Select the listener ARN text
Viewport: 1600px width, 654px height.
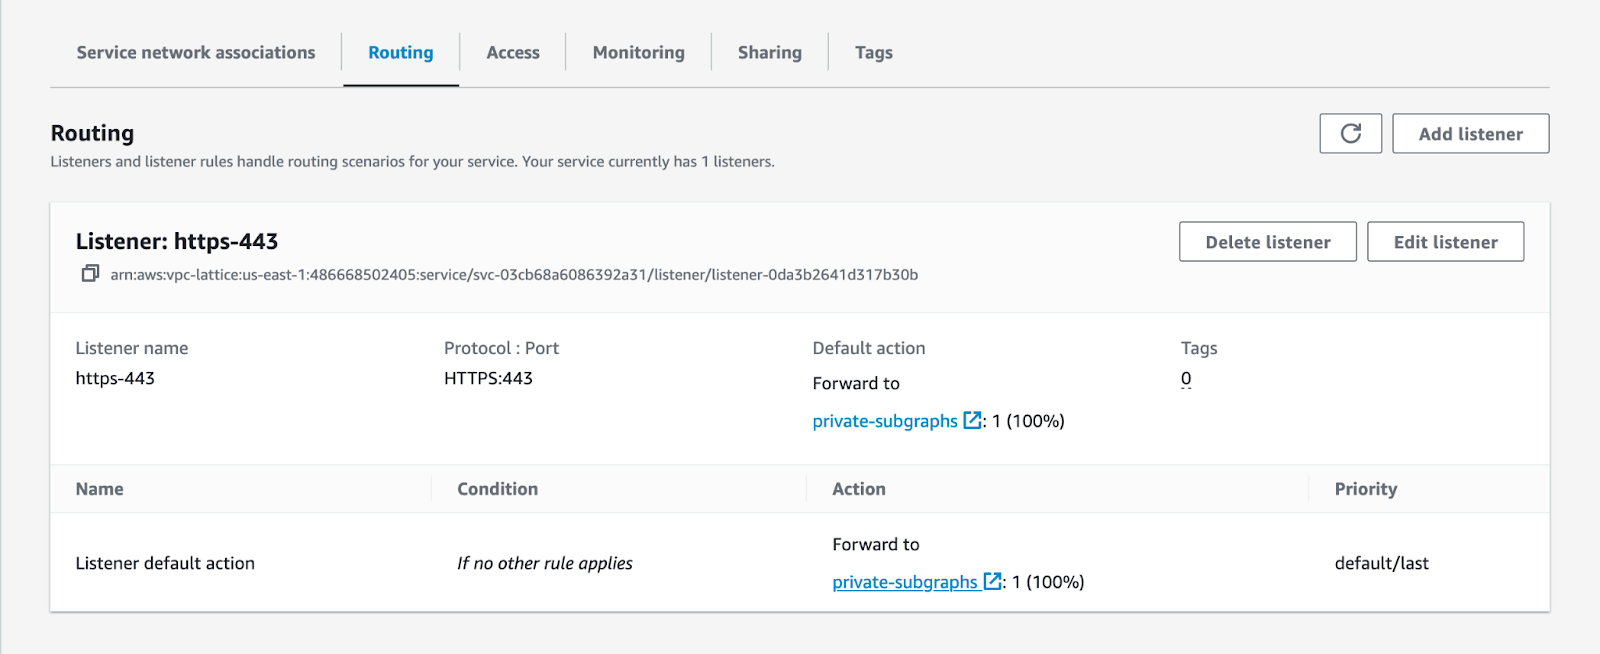pos(514,274)
